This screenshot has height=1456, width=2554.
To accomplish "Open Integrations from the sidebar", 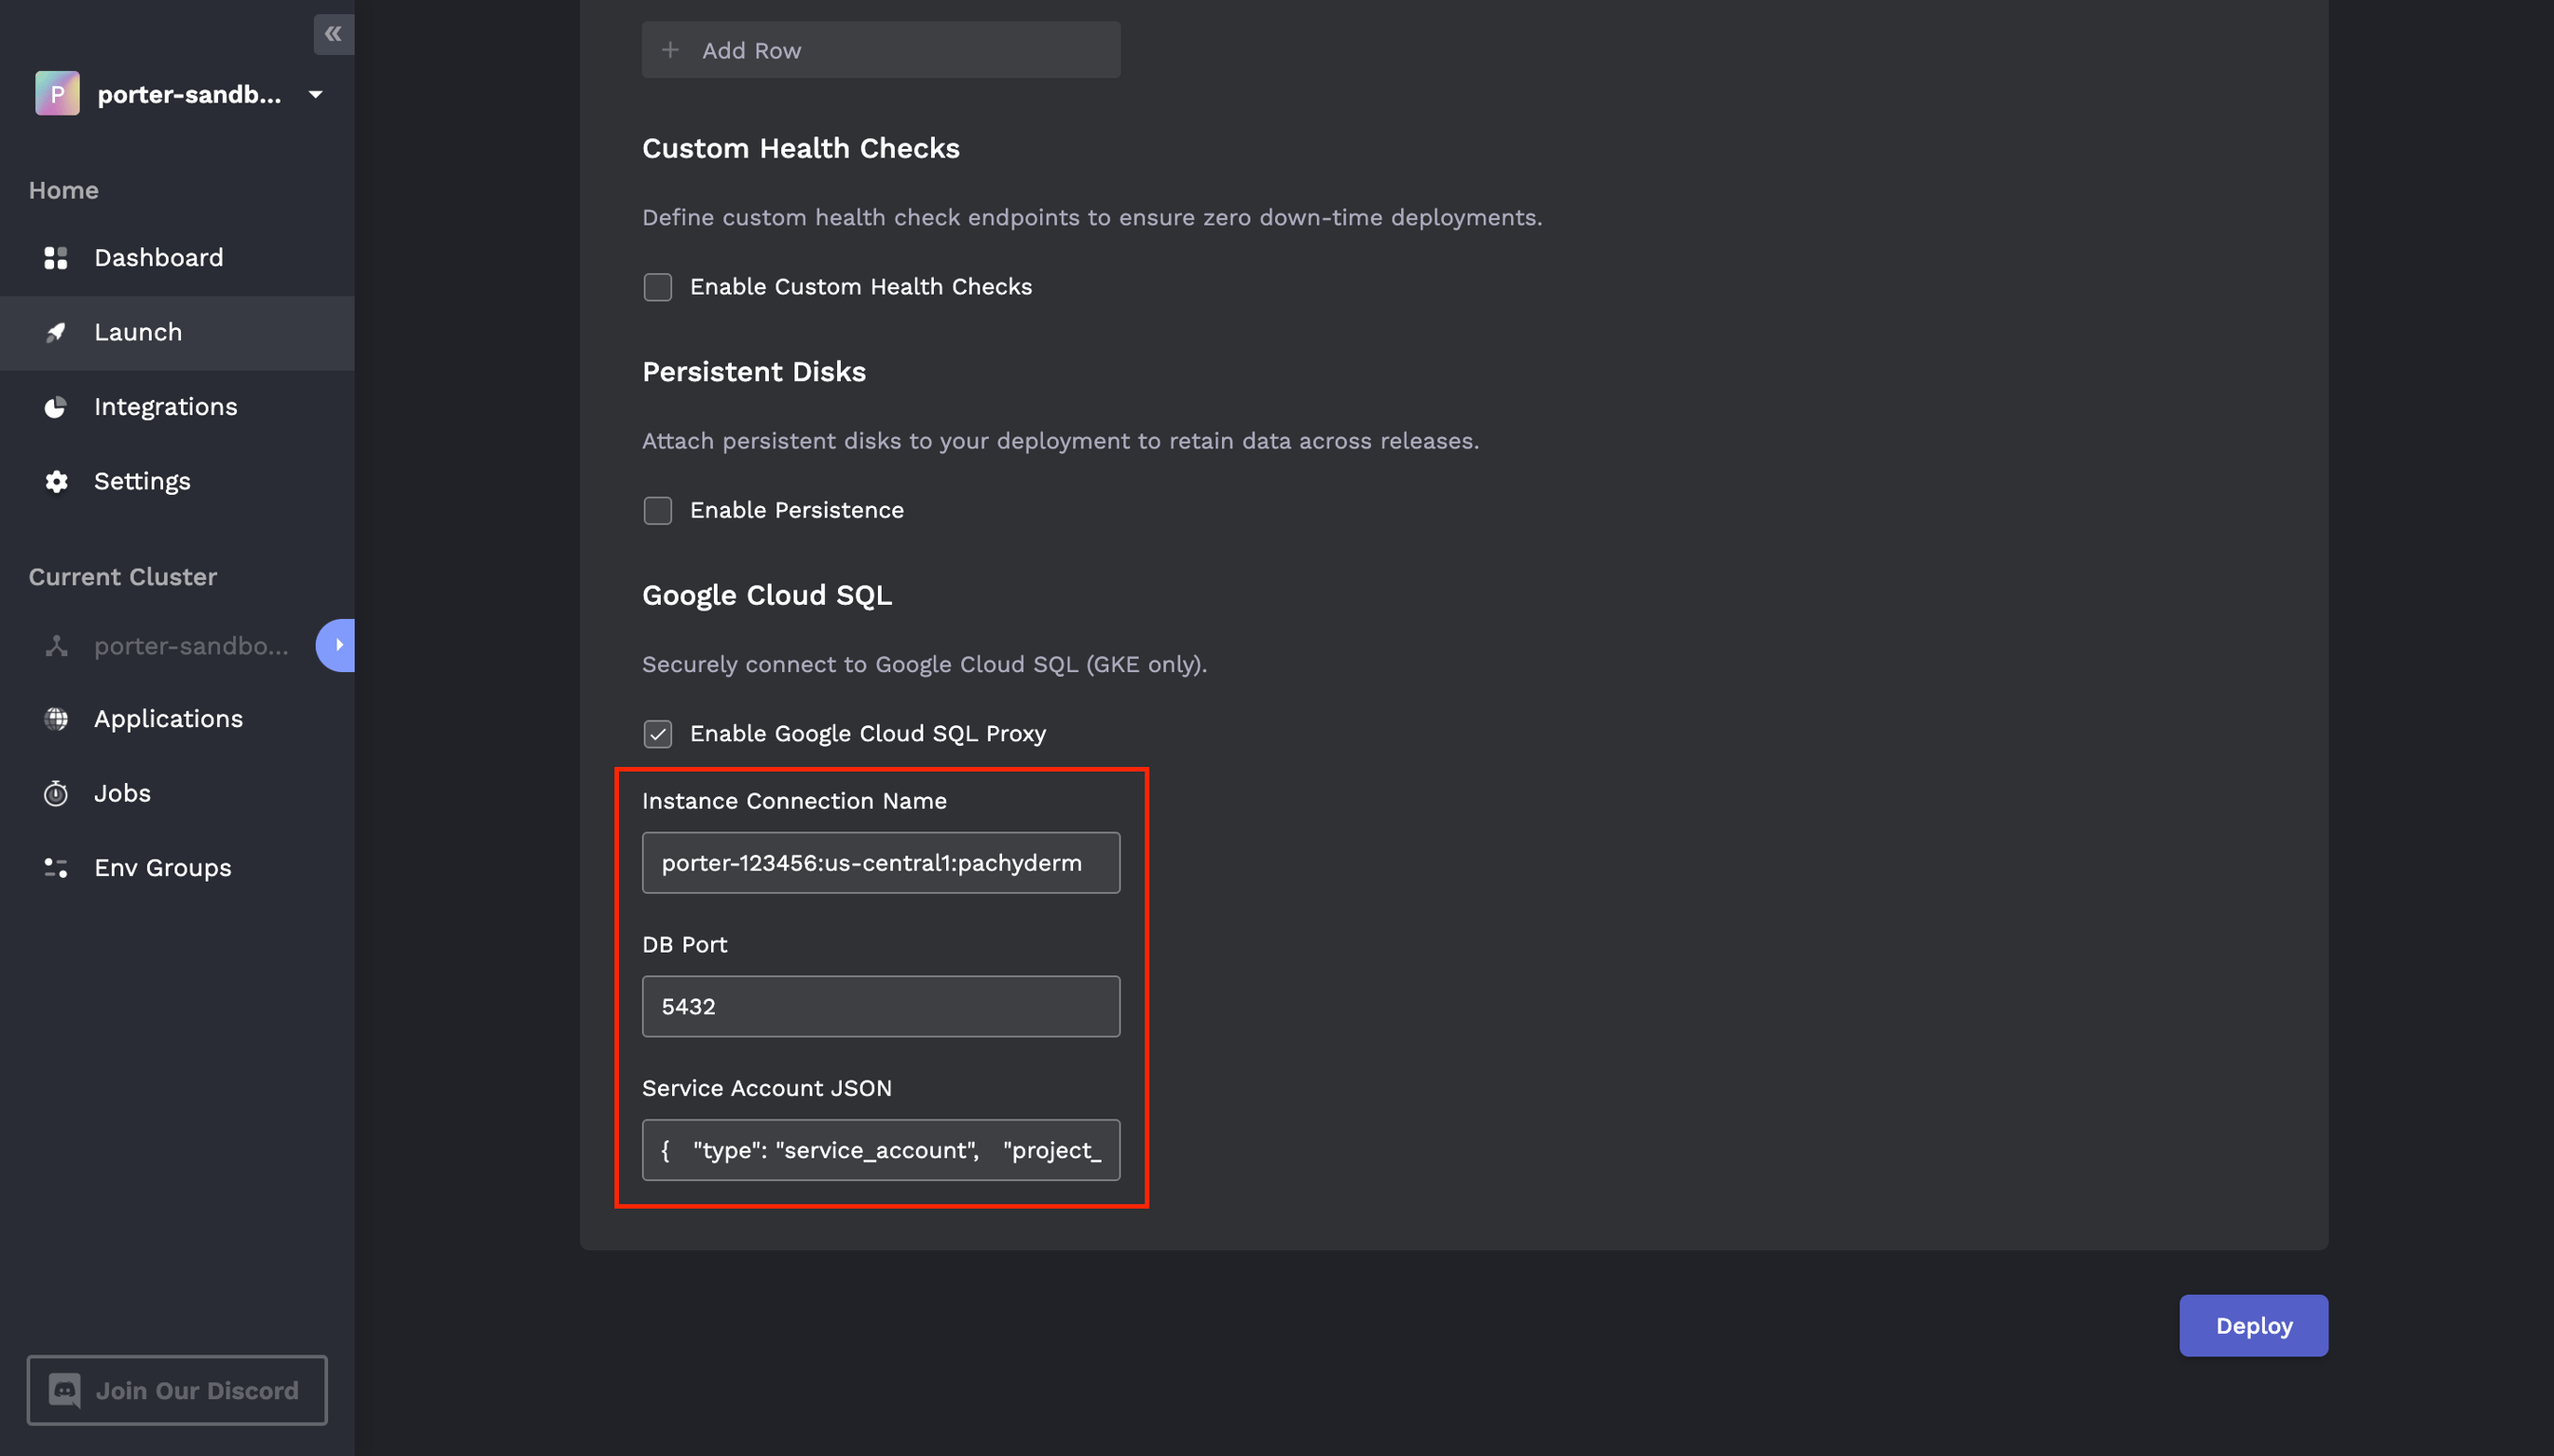I will (x=165, y=406).
